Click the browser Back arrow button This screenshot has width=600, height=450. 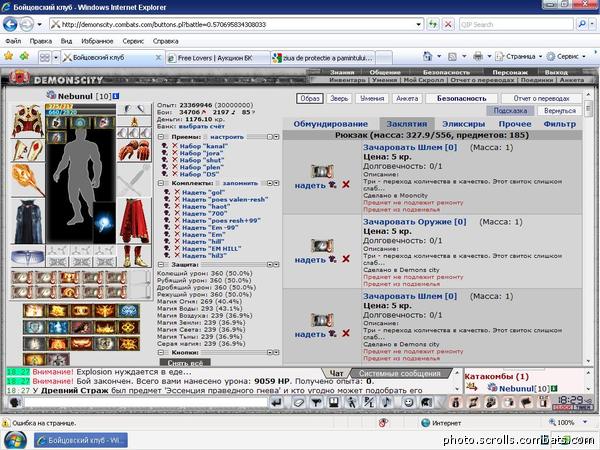tap(10, 24)
